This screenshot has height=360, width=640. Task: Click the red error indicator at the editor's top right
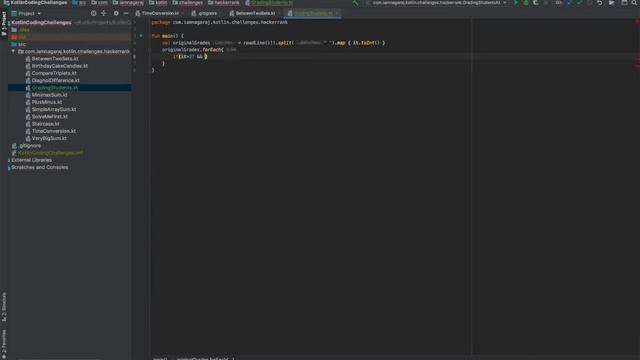(x=637, y=21)
